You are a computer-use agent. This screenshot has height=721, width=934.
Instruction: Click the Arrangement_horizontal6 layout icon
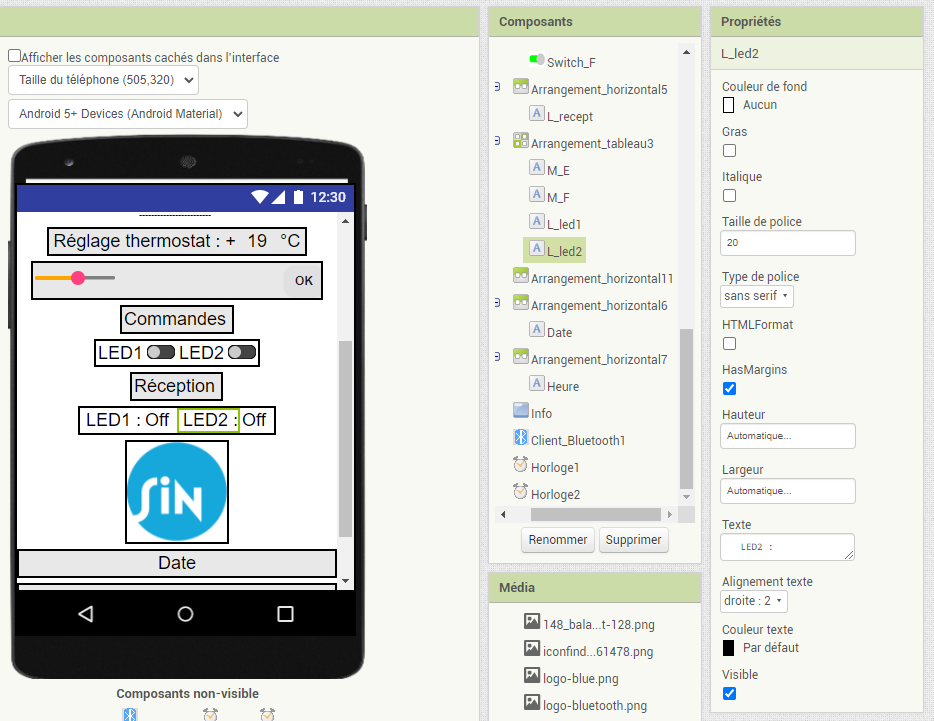tap(521, 302)
